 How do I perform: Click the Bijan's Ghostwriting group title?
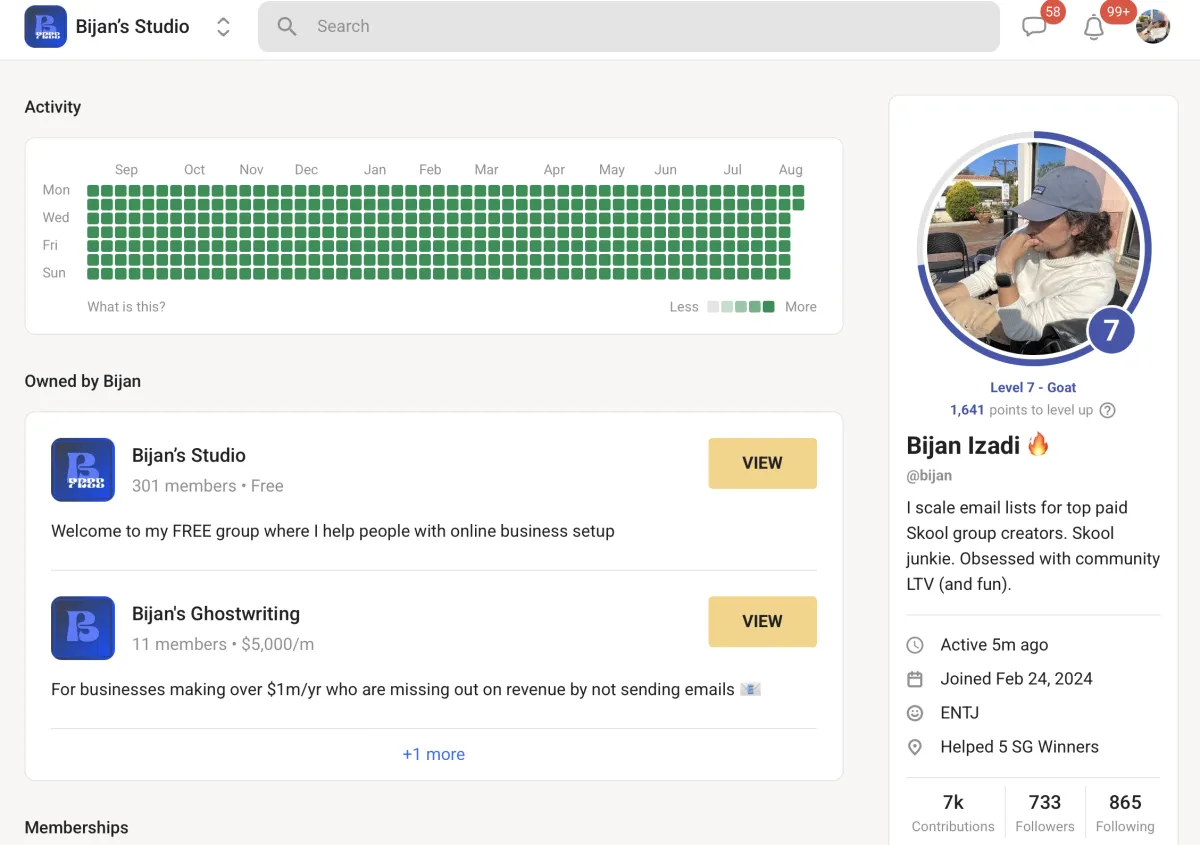click(x=216, y=614)
